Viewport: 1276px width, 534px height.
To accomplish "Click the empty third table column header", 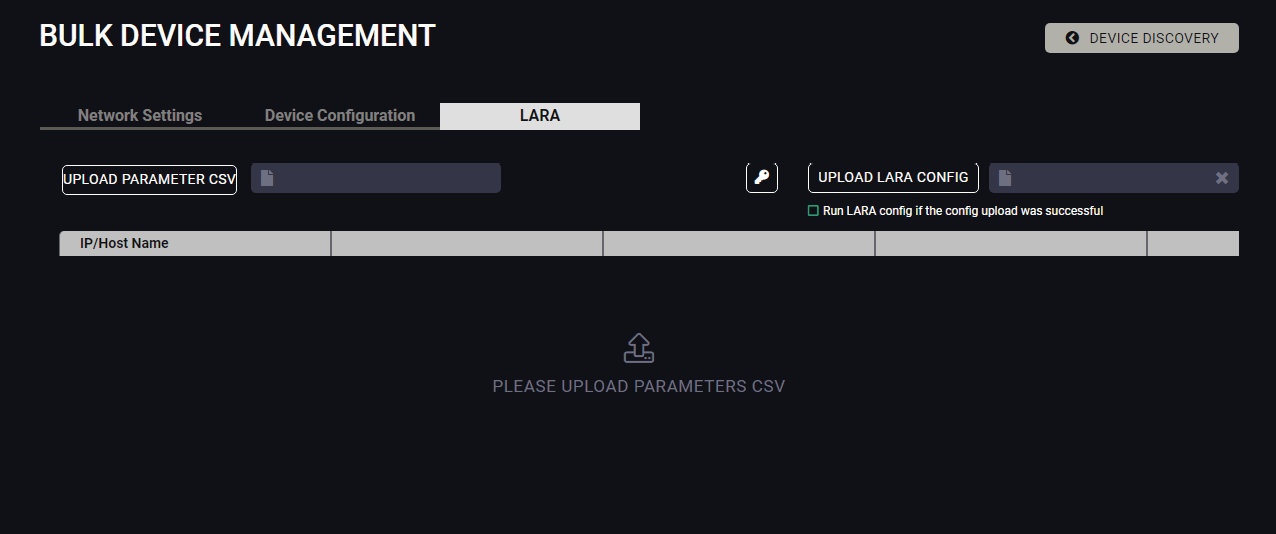I will (x=739, y=243).
